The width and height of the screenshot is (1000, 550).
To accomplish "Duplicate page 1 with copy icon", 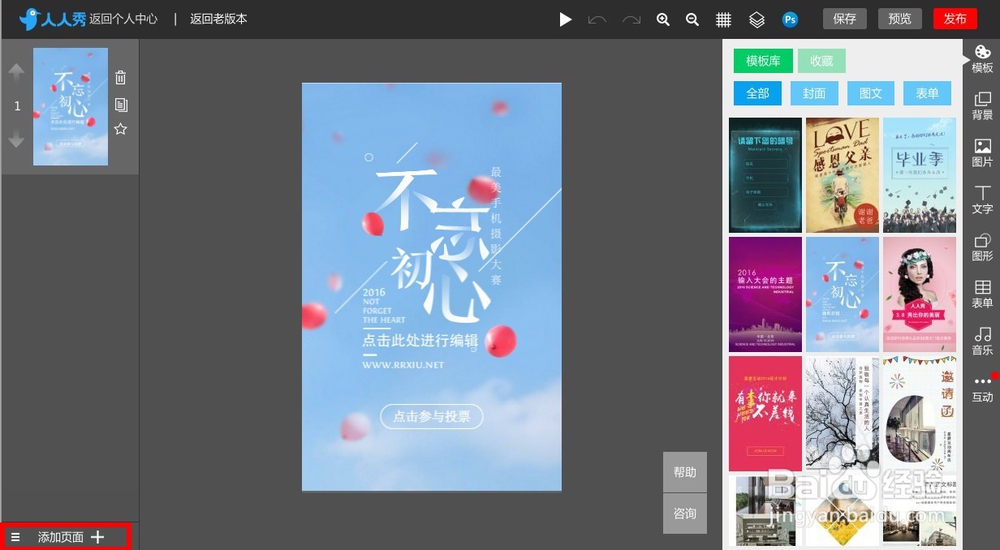I will (121, 105).
